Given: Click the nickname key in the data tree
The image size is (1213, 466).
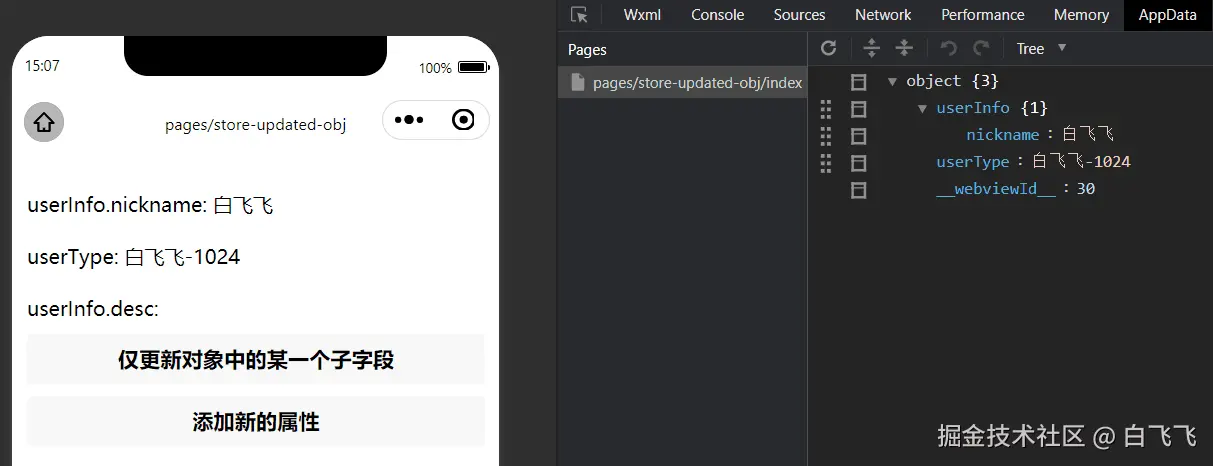Looking at the screenshot, I should (1002, 135).
